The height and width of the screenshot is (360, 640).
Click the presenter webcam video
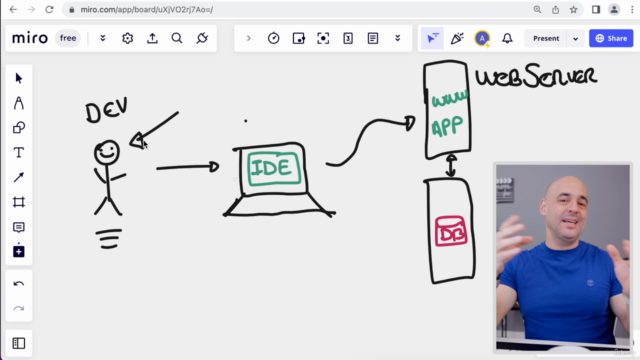point(563,257)
